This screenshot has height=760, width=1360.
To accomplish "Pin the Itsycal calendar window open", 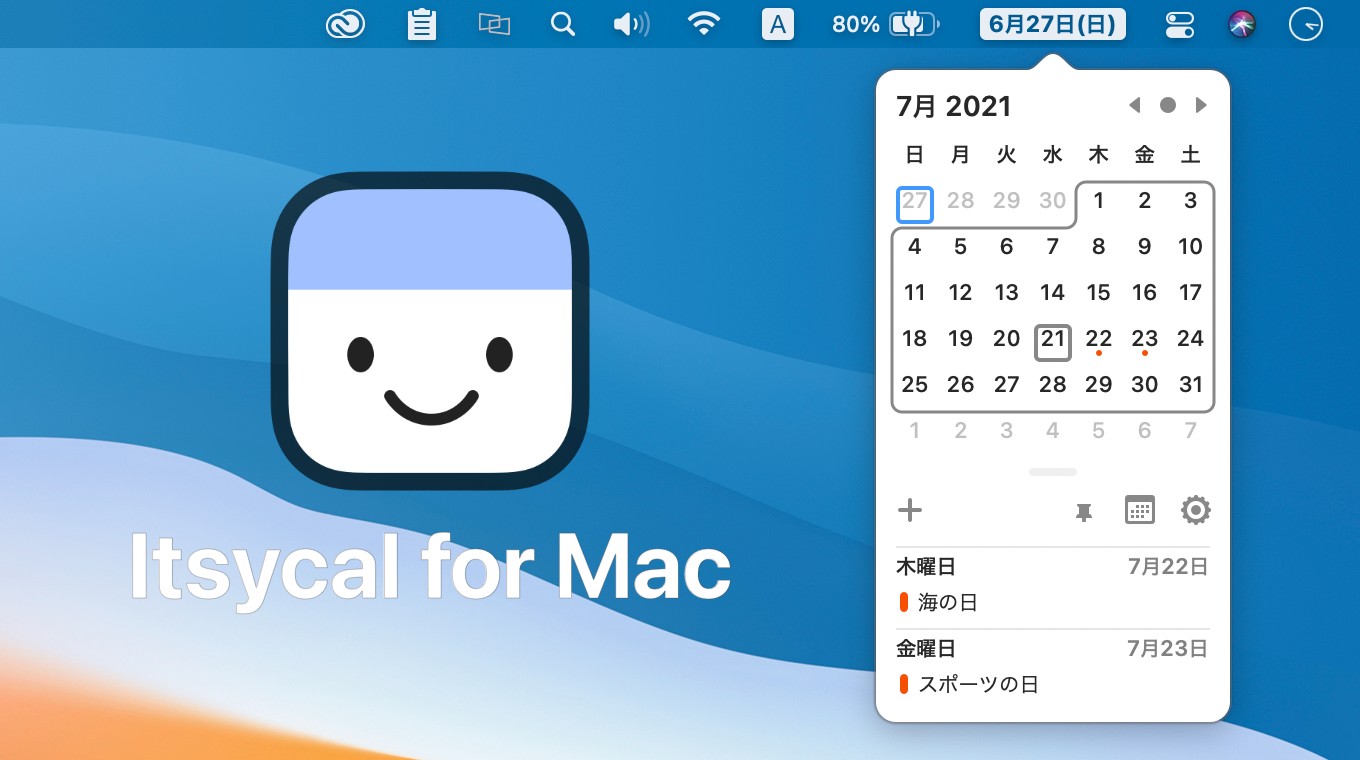I will (x=1083, y=512).
